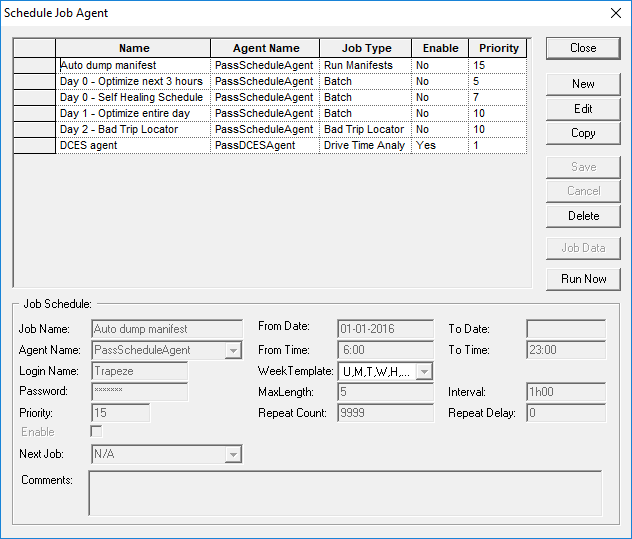The height and width of the screenshot is (539, 632).
Task: Click the Priority field in Job Schedule
Action: (x=121, y=413)
